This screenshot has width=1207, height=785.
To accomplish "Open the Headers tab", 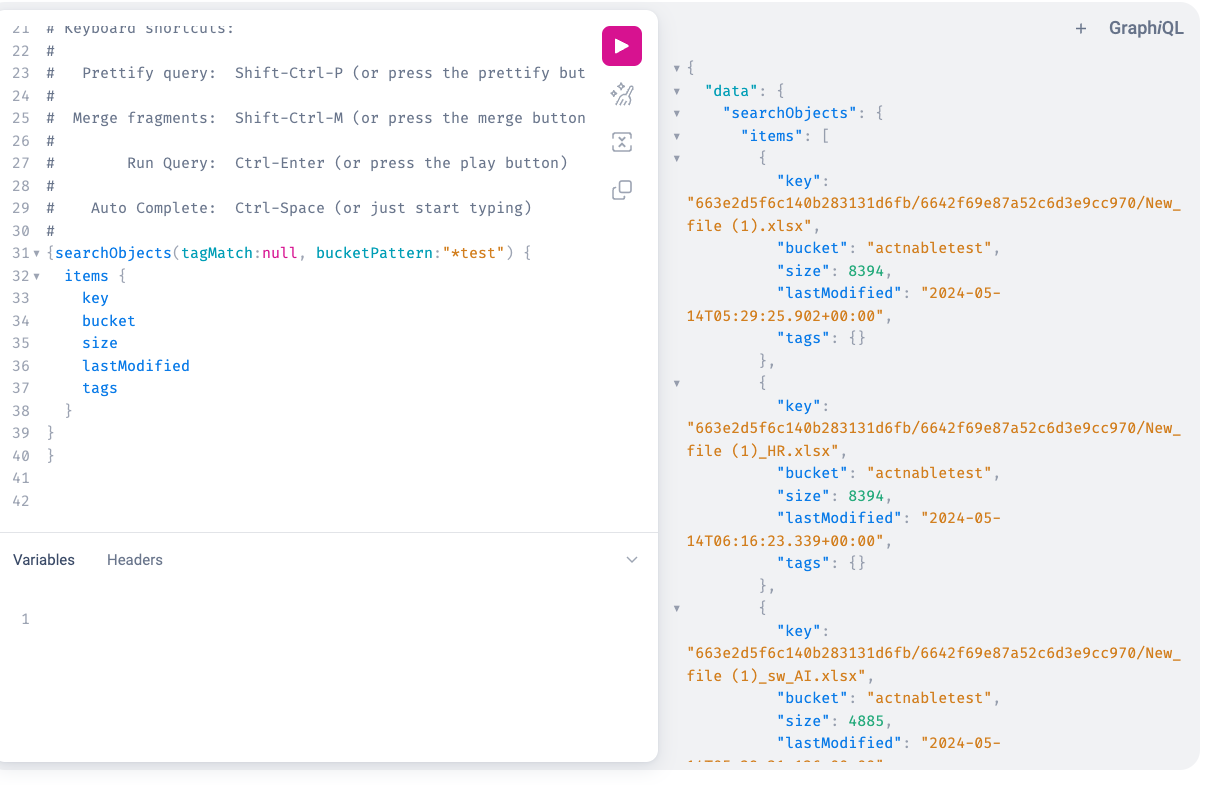I will point(135,560).
